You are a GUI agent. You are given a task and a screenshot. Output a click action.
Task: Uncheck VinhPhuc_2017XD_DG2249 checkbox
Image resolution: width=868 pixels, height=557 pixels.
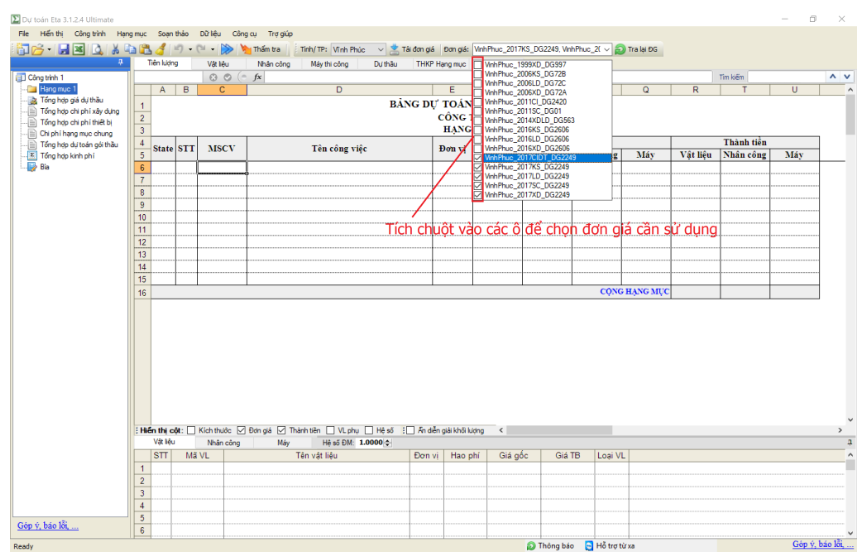click(478, 195)
